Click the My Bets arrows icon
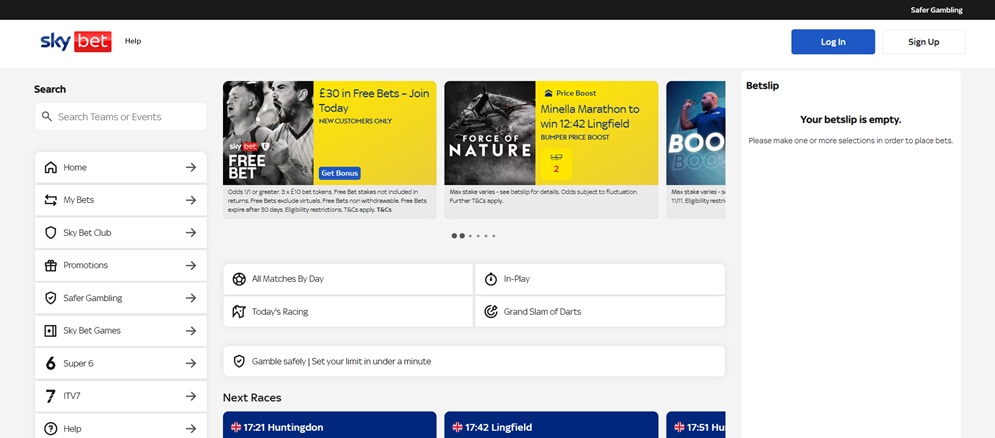This screenshot has width=995, height=438. 51,200
